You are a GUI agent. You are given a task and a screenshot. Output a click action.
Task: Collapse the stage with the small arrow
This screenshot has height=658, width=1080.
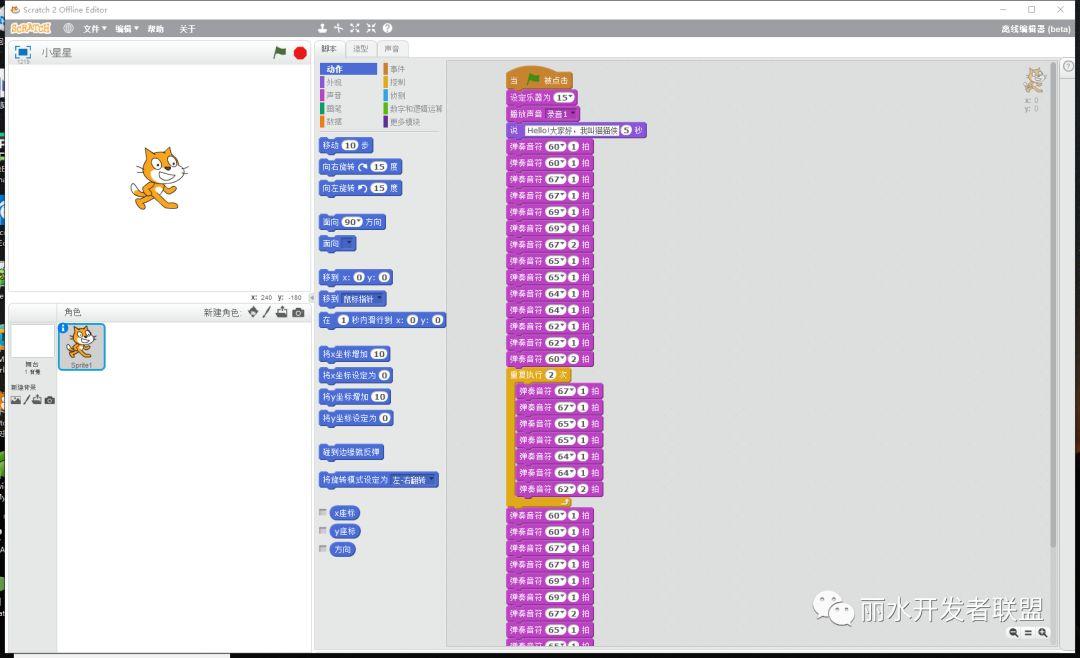point(311,298)
